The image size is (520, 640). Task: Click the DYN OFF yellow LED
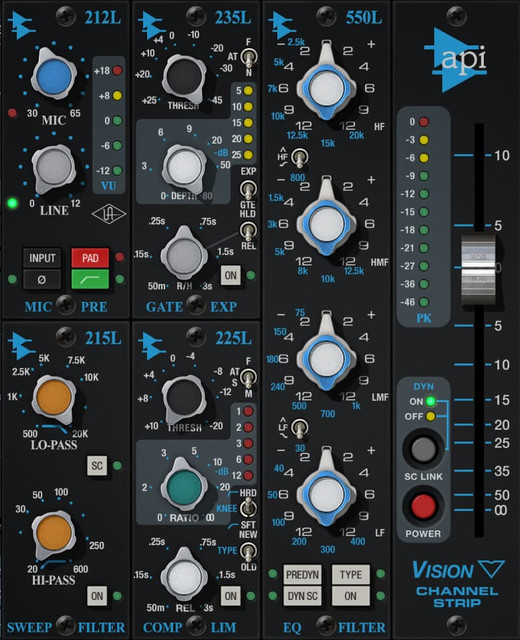pyautogui.click(x=431, y=417)
